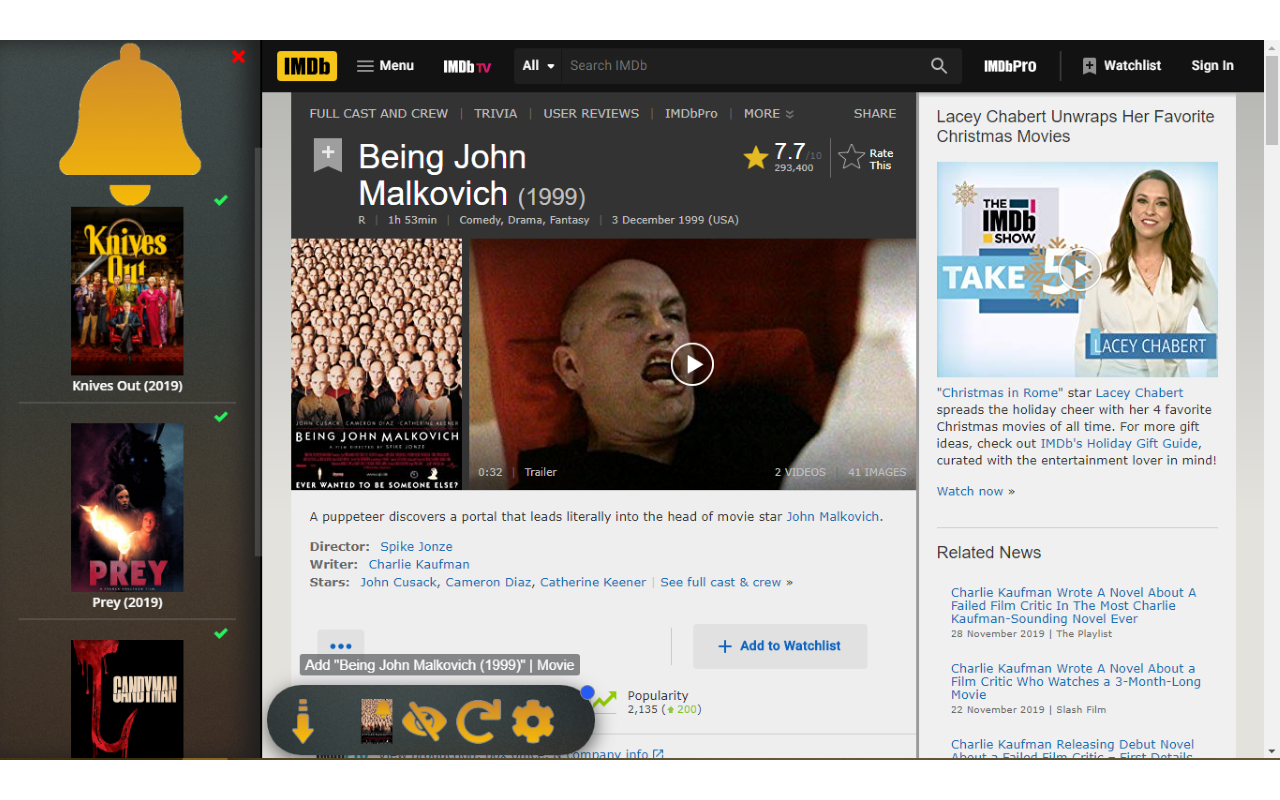Open the TRIVIA tab
1280x800 pixels.
496,114
